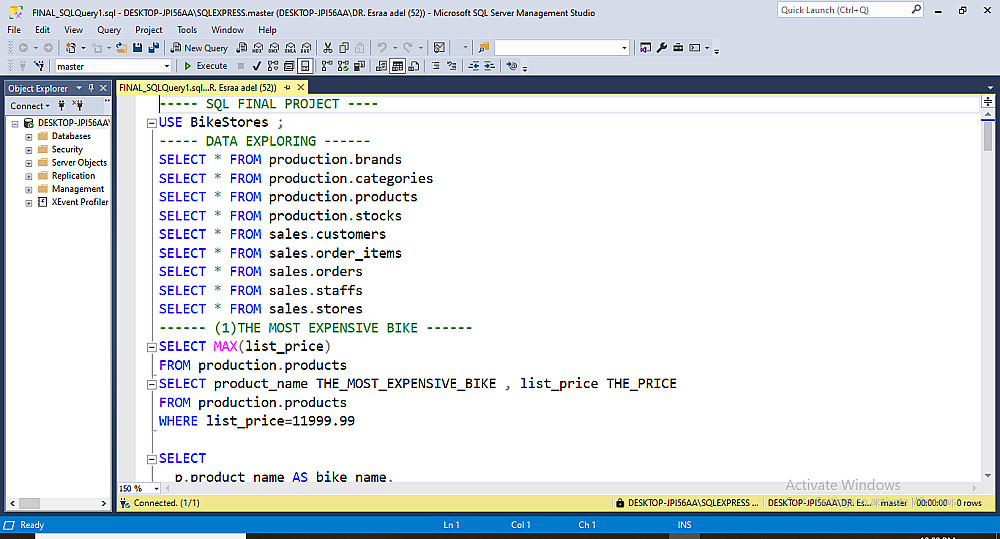Click the Display Estimated Execution Plan icon

click(273, 66)
